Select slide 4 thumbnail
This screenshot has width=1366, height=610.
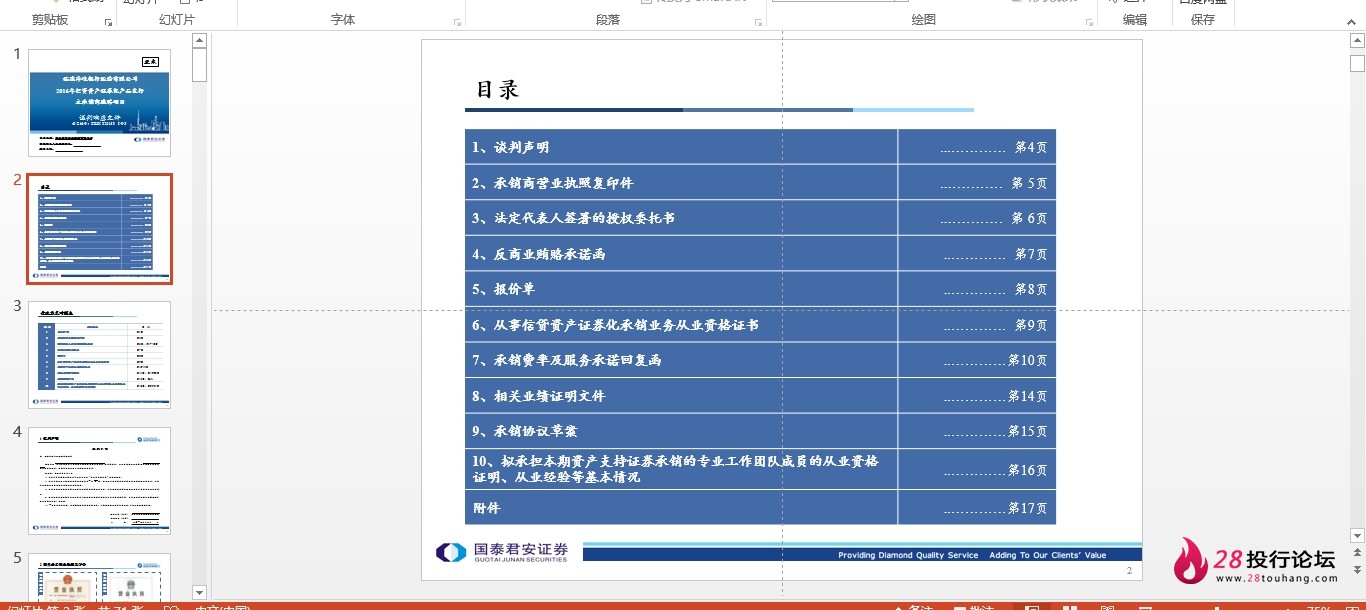tap(99, 481)
